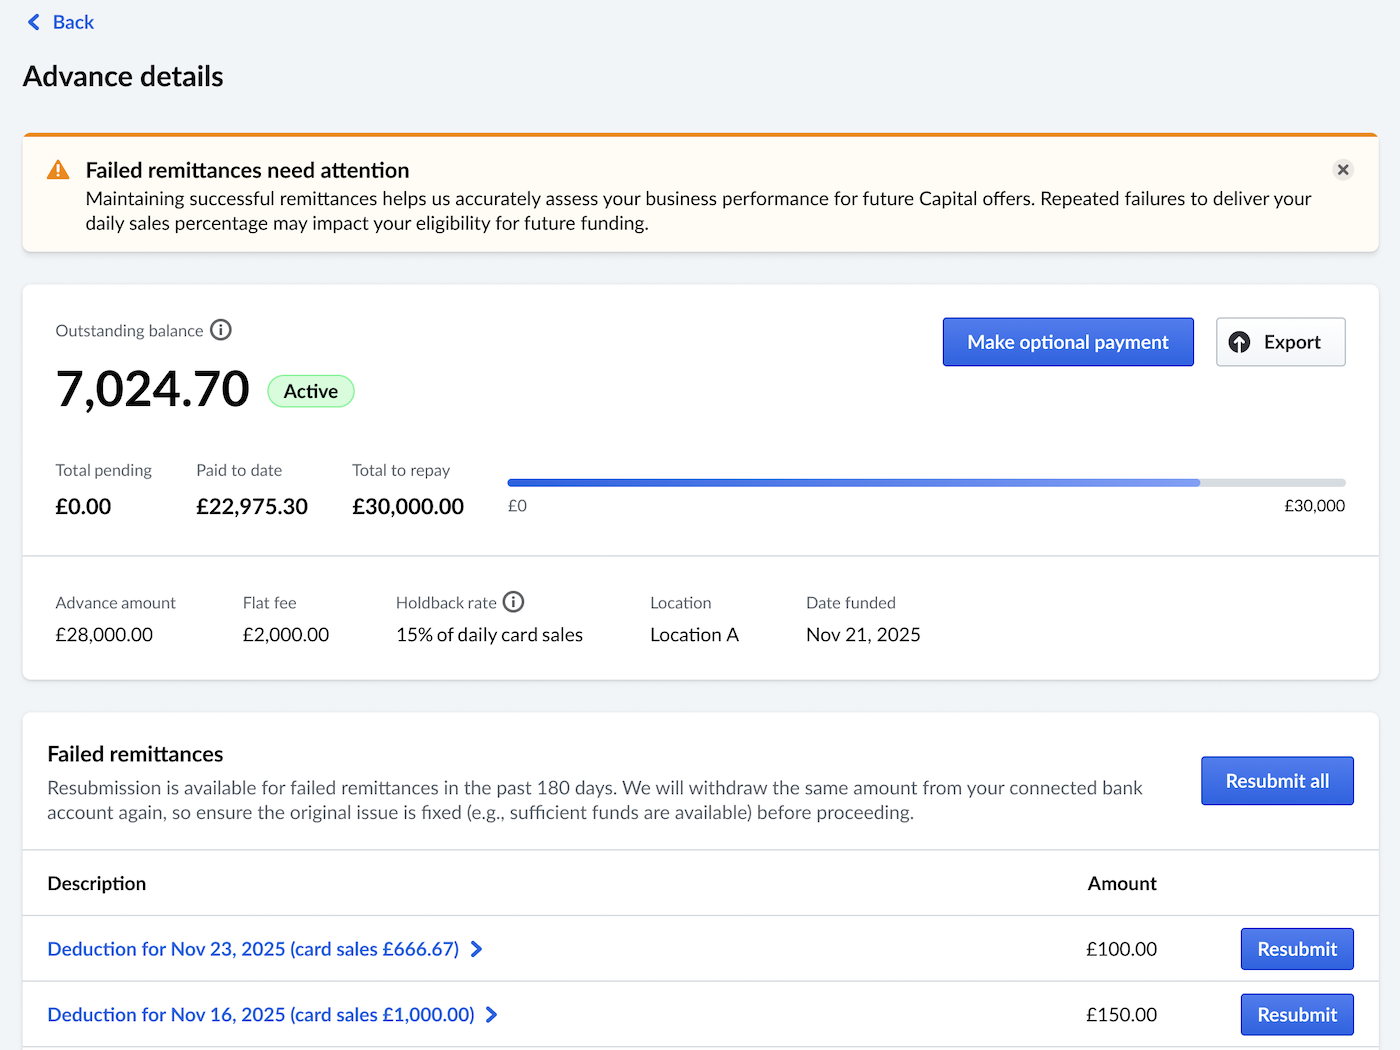This screenshot has width=1400, height=1050.
Task: Click the Amount column header
Action: tap(1121, 883)
